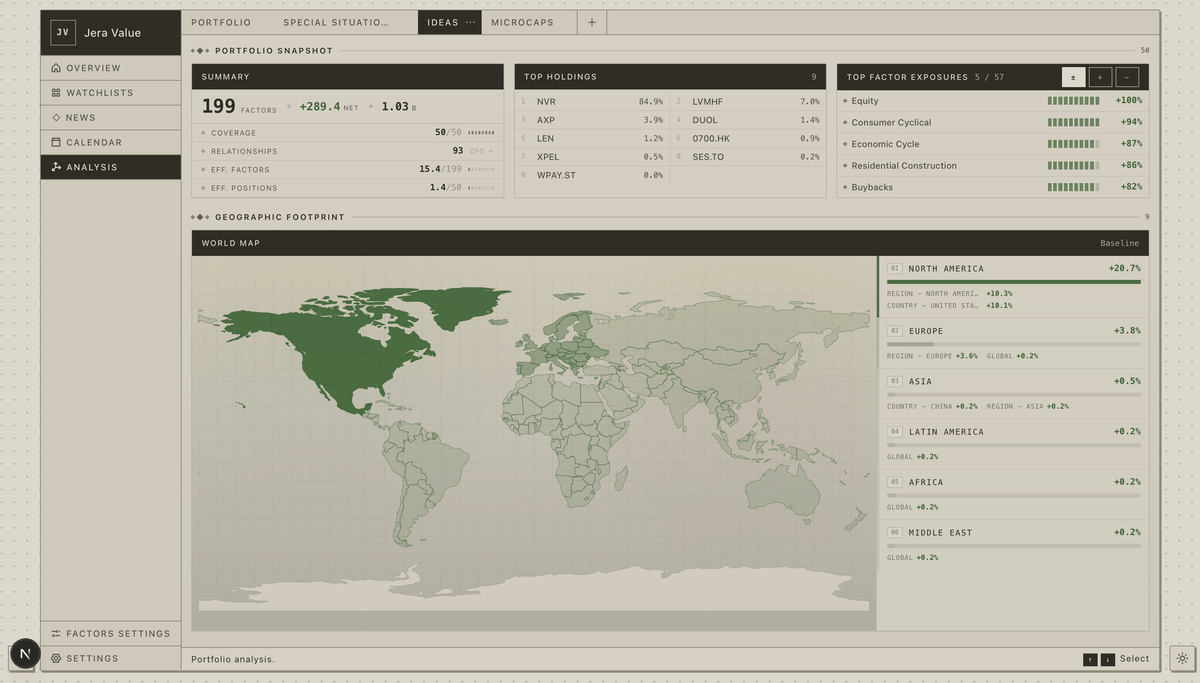Click the diamond bullet beside Buybacks

point(845,187)
